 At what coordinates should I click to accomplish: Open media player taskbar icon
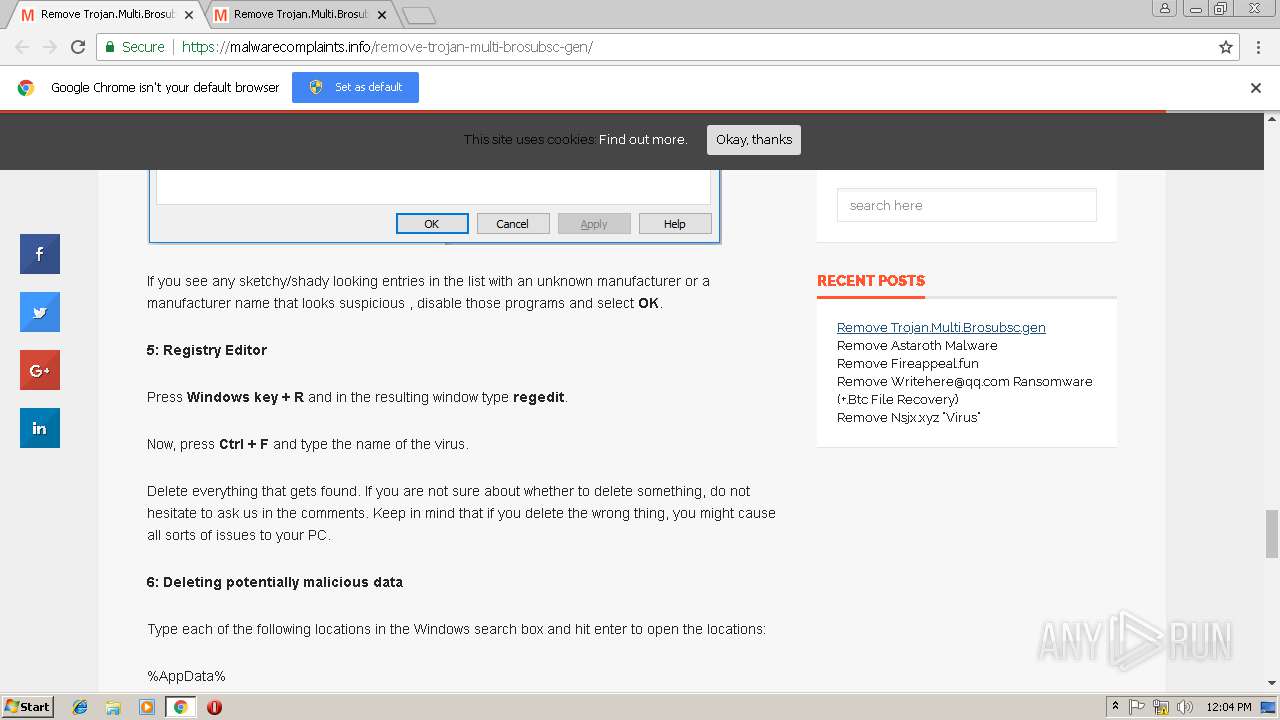pos(147,707)
